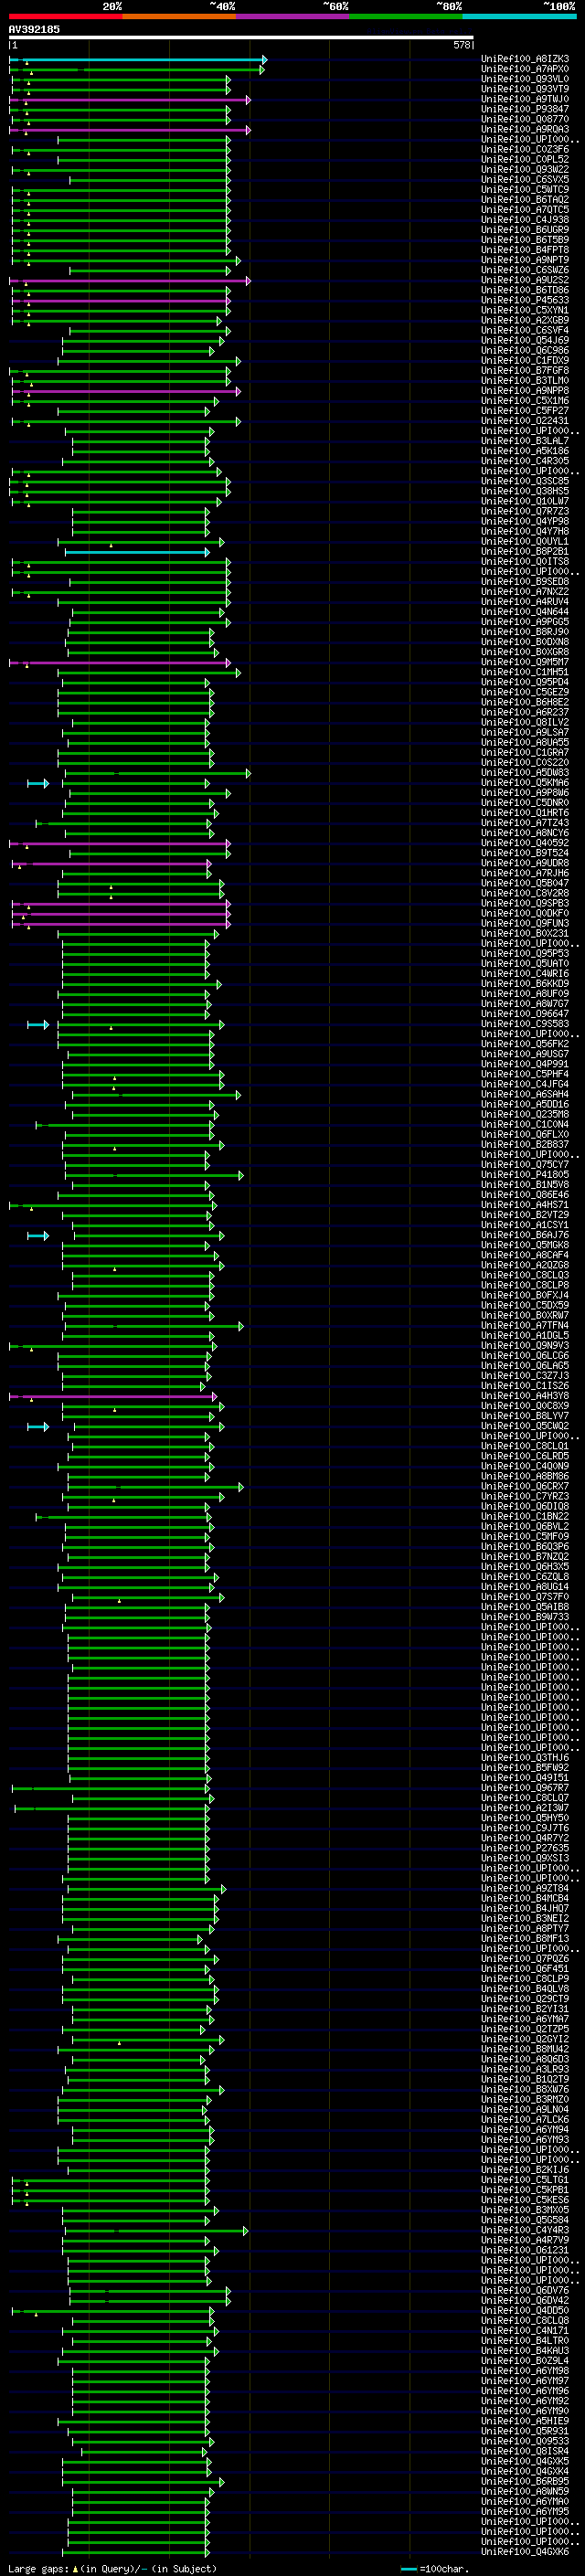
Task: Select the magenta alignment bar for A4H3Y8
Action: (113, 1397)
